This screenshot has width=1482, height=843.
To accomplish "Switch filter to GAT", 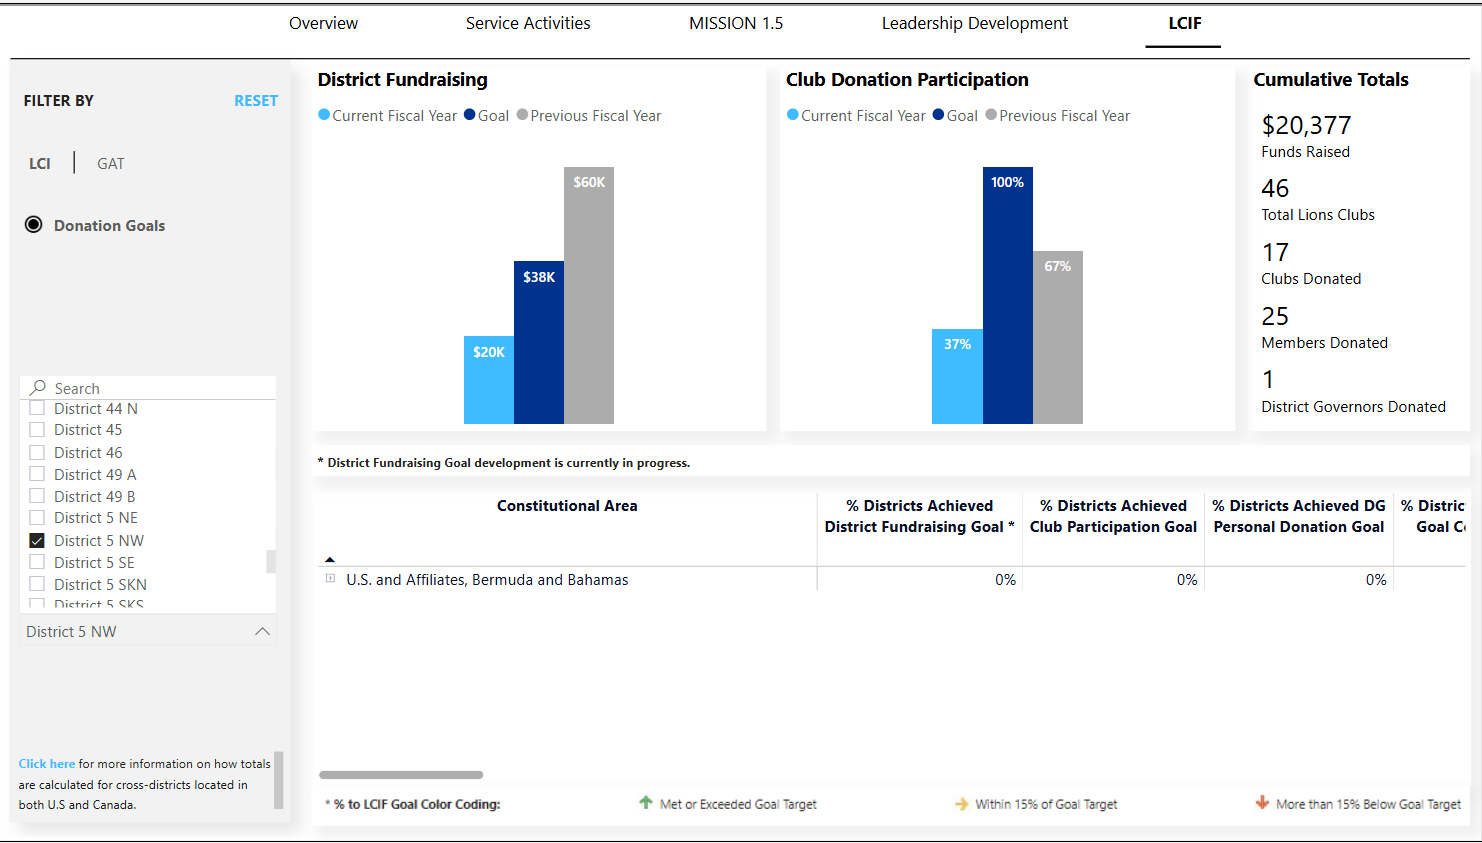I will [111, 163].
